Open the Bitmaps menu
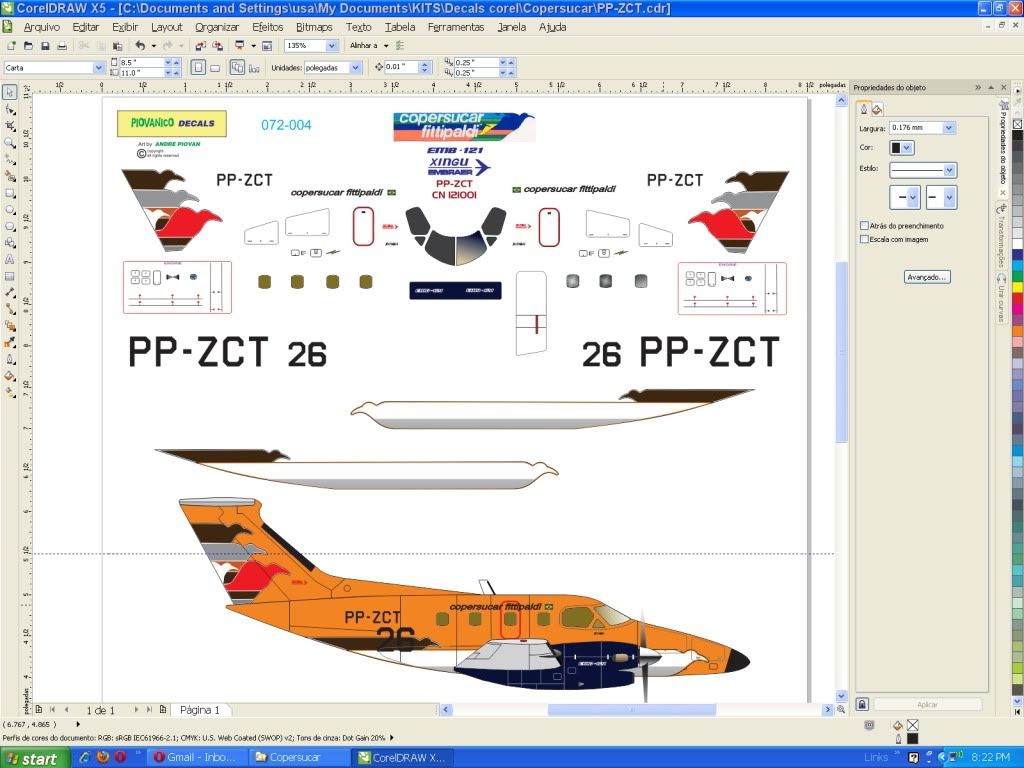The height and width of the screenshot is (768, 1024). click(314, 27)
